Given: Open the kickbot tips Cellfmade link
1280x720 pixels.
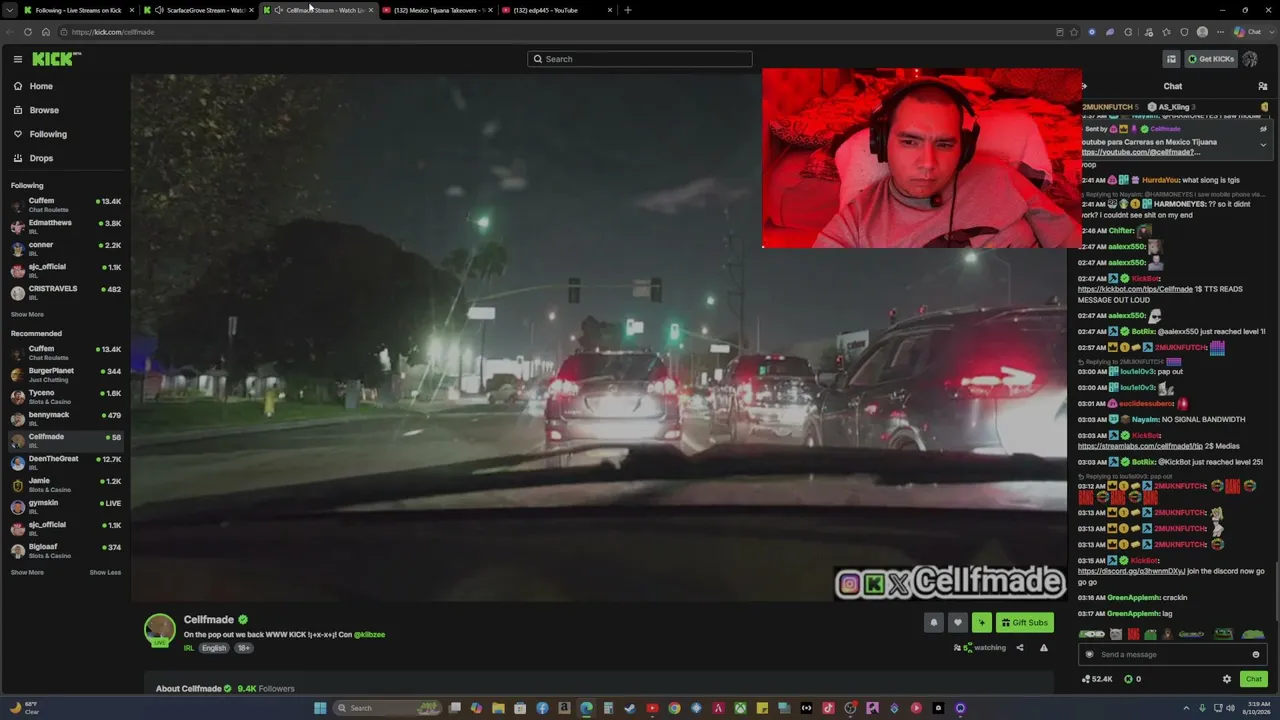Looking at the screenshot, I should pyautogui.click(x=1135, y=289).
